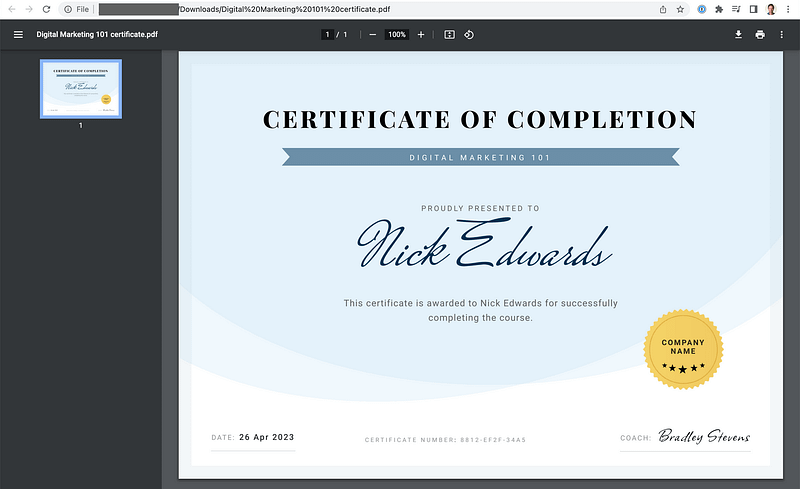Open the Chrome three-dot menu
This screenshot has width=800, height=489.
click(788, 9)
